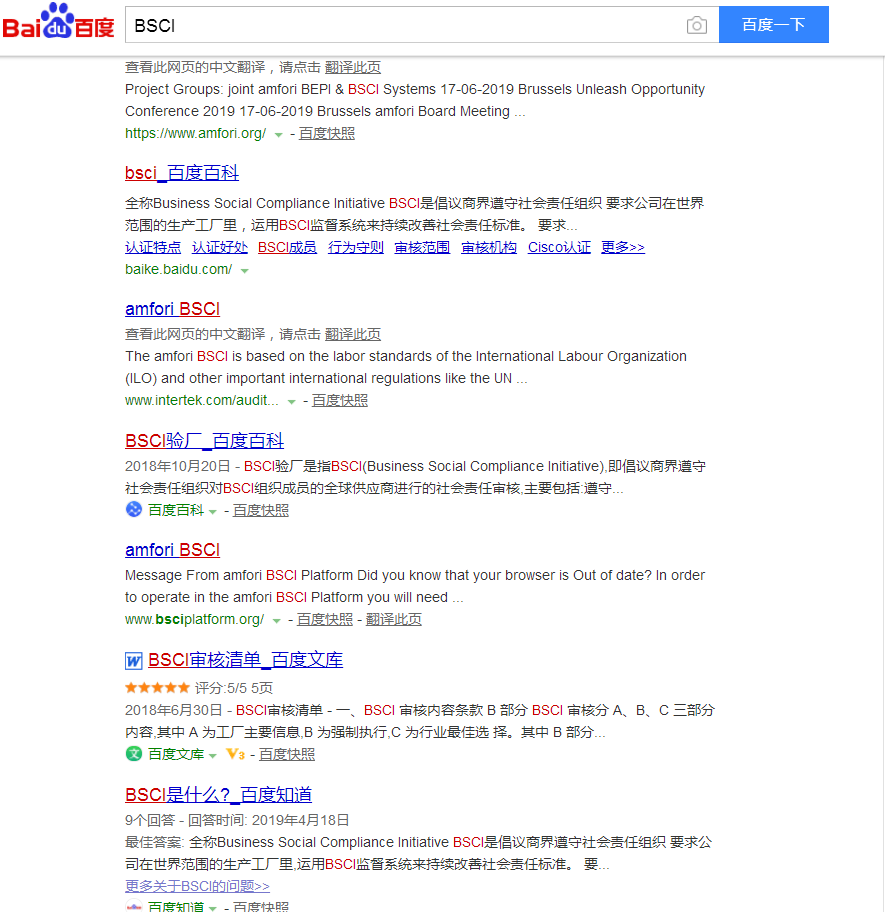Click the green 百度文库 source icon
This screenshot has width=885, height=912.
[x=134, y=754]
